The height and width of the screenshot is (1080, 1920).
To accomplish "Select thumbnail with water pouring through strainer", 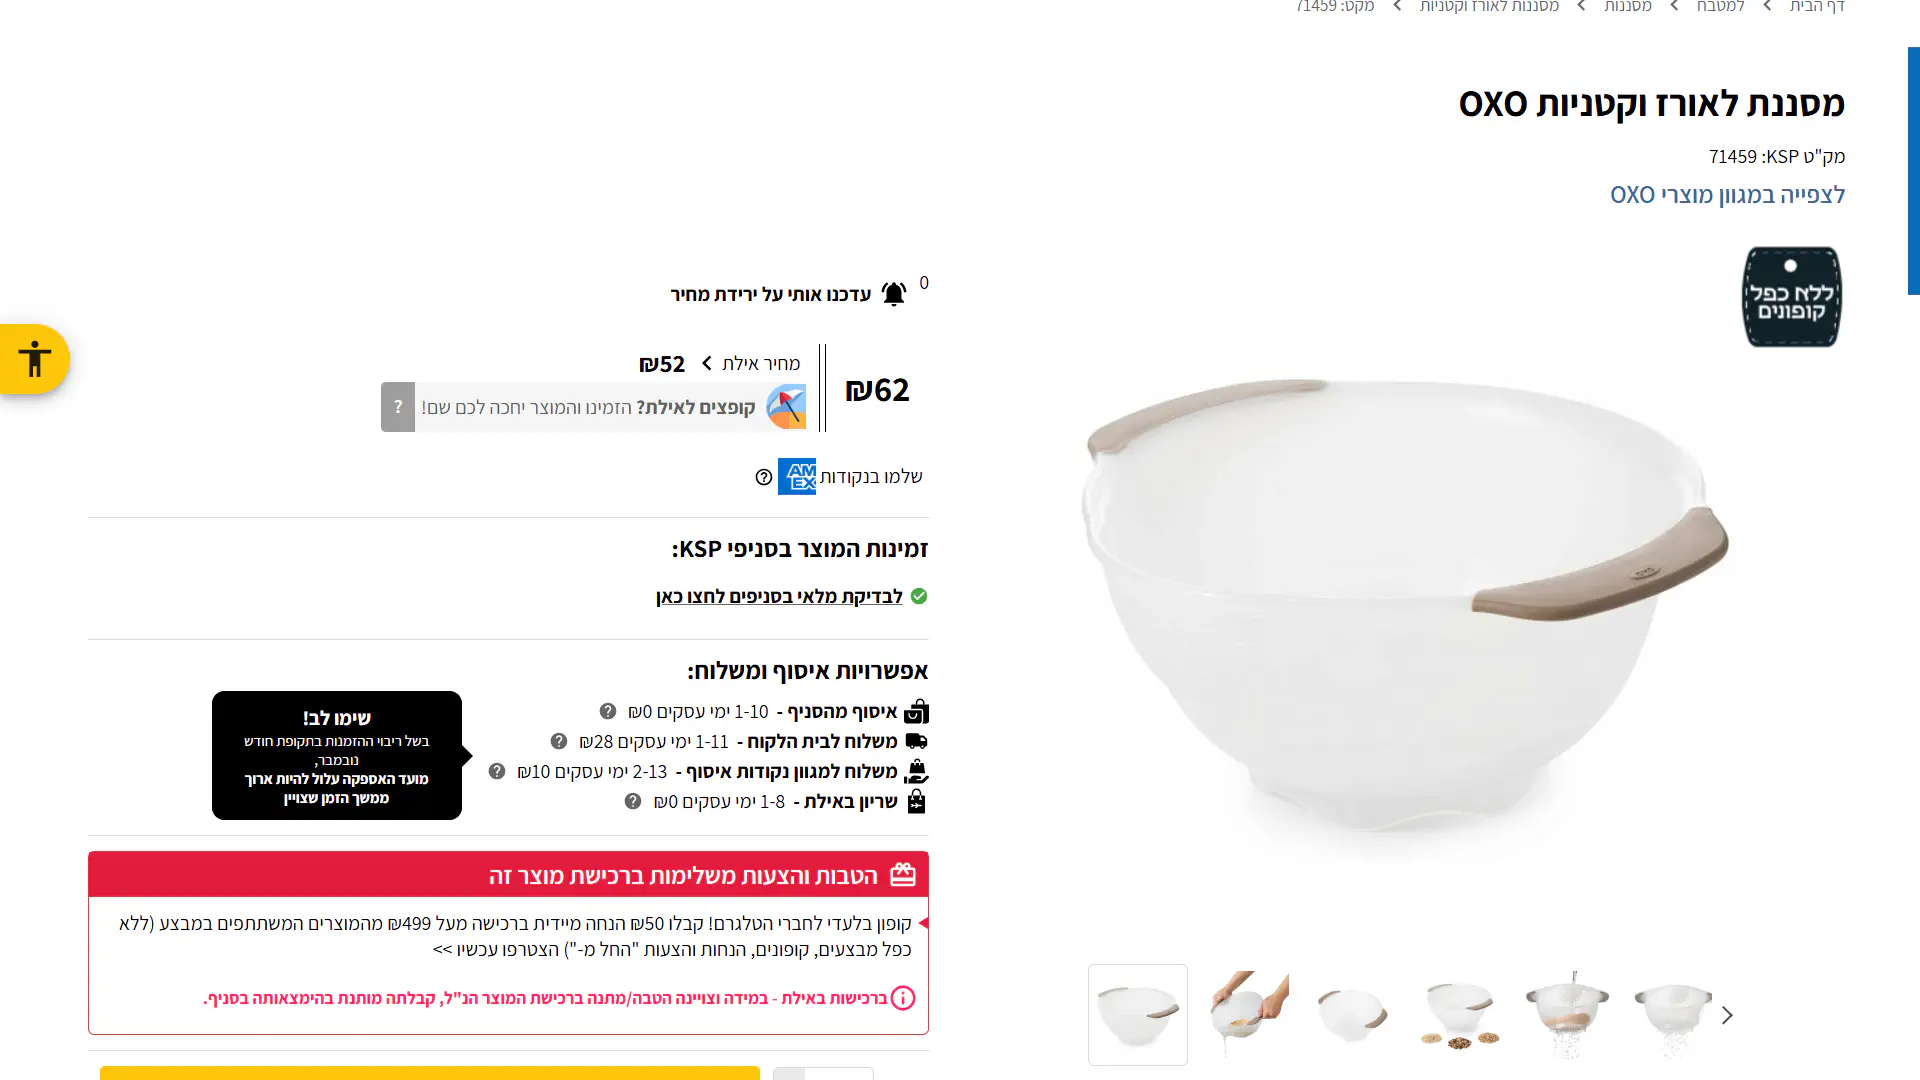I will click(x=1568, y=1015).
